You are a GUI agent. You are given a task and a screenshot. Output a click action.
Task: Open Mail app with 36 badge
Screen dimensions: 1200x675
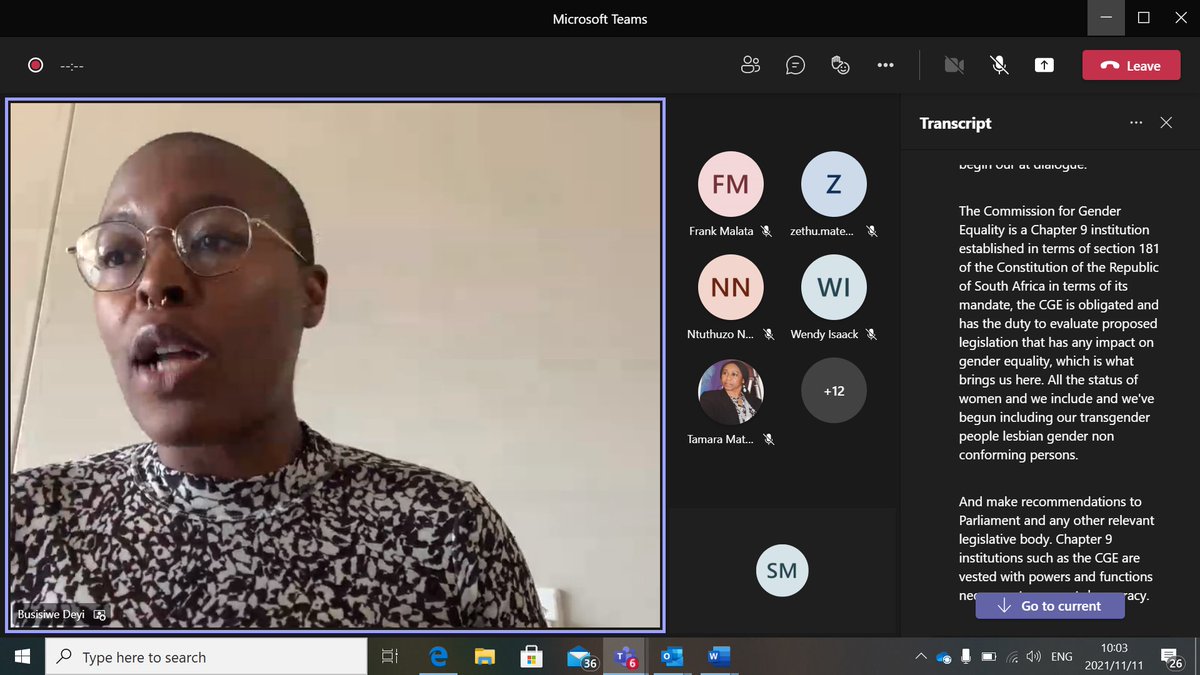click(580, 657)
